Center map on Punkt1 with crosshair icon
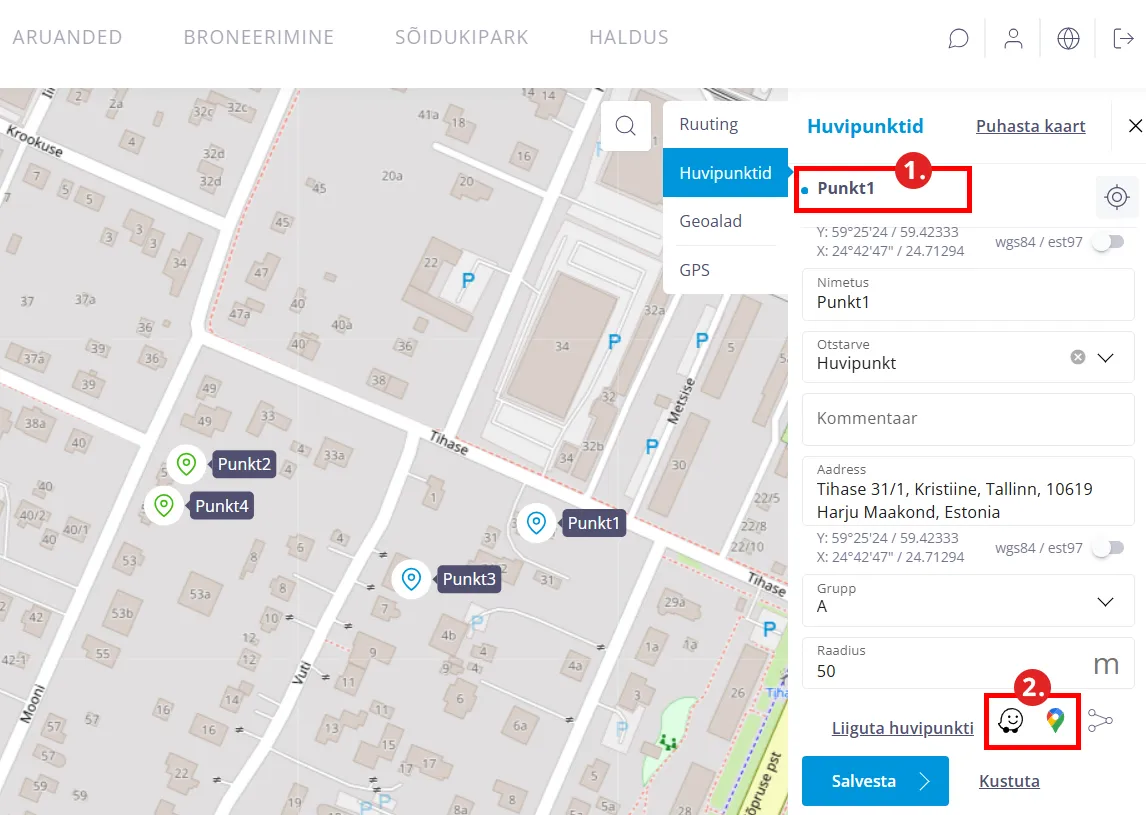The height and width of the screenshot is (815, 1146). 1117,197
